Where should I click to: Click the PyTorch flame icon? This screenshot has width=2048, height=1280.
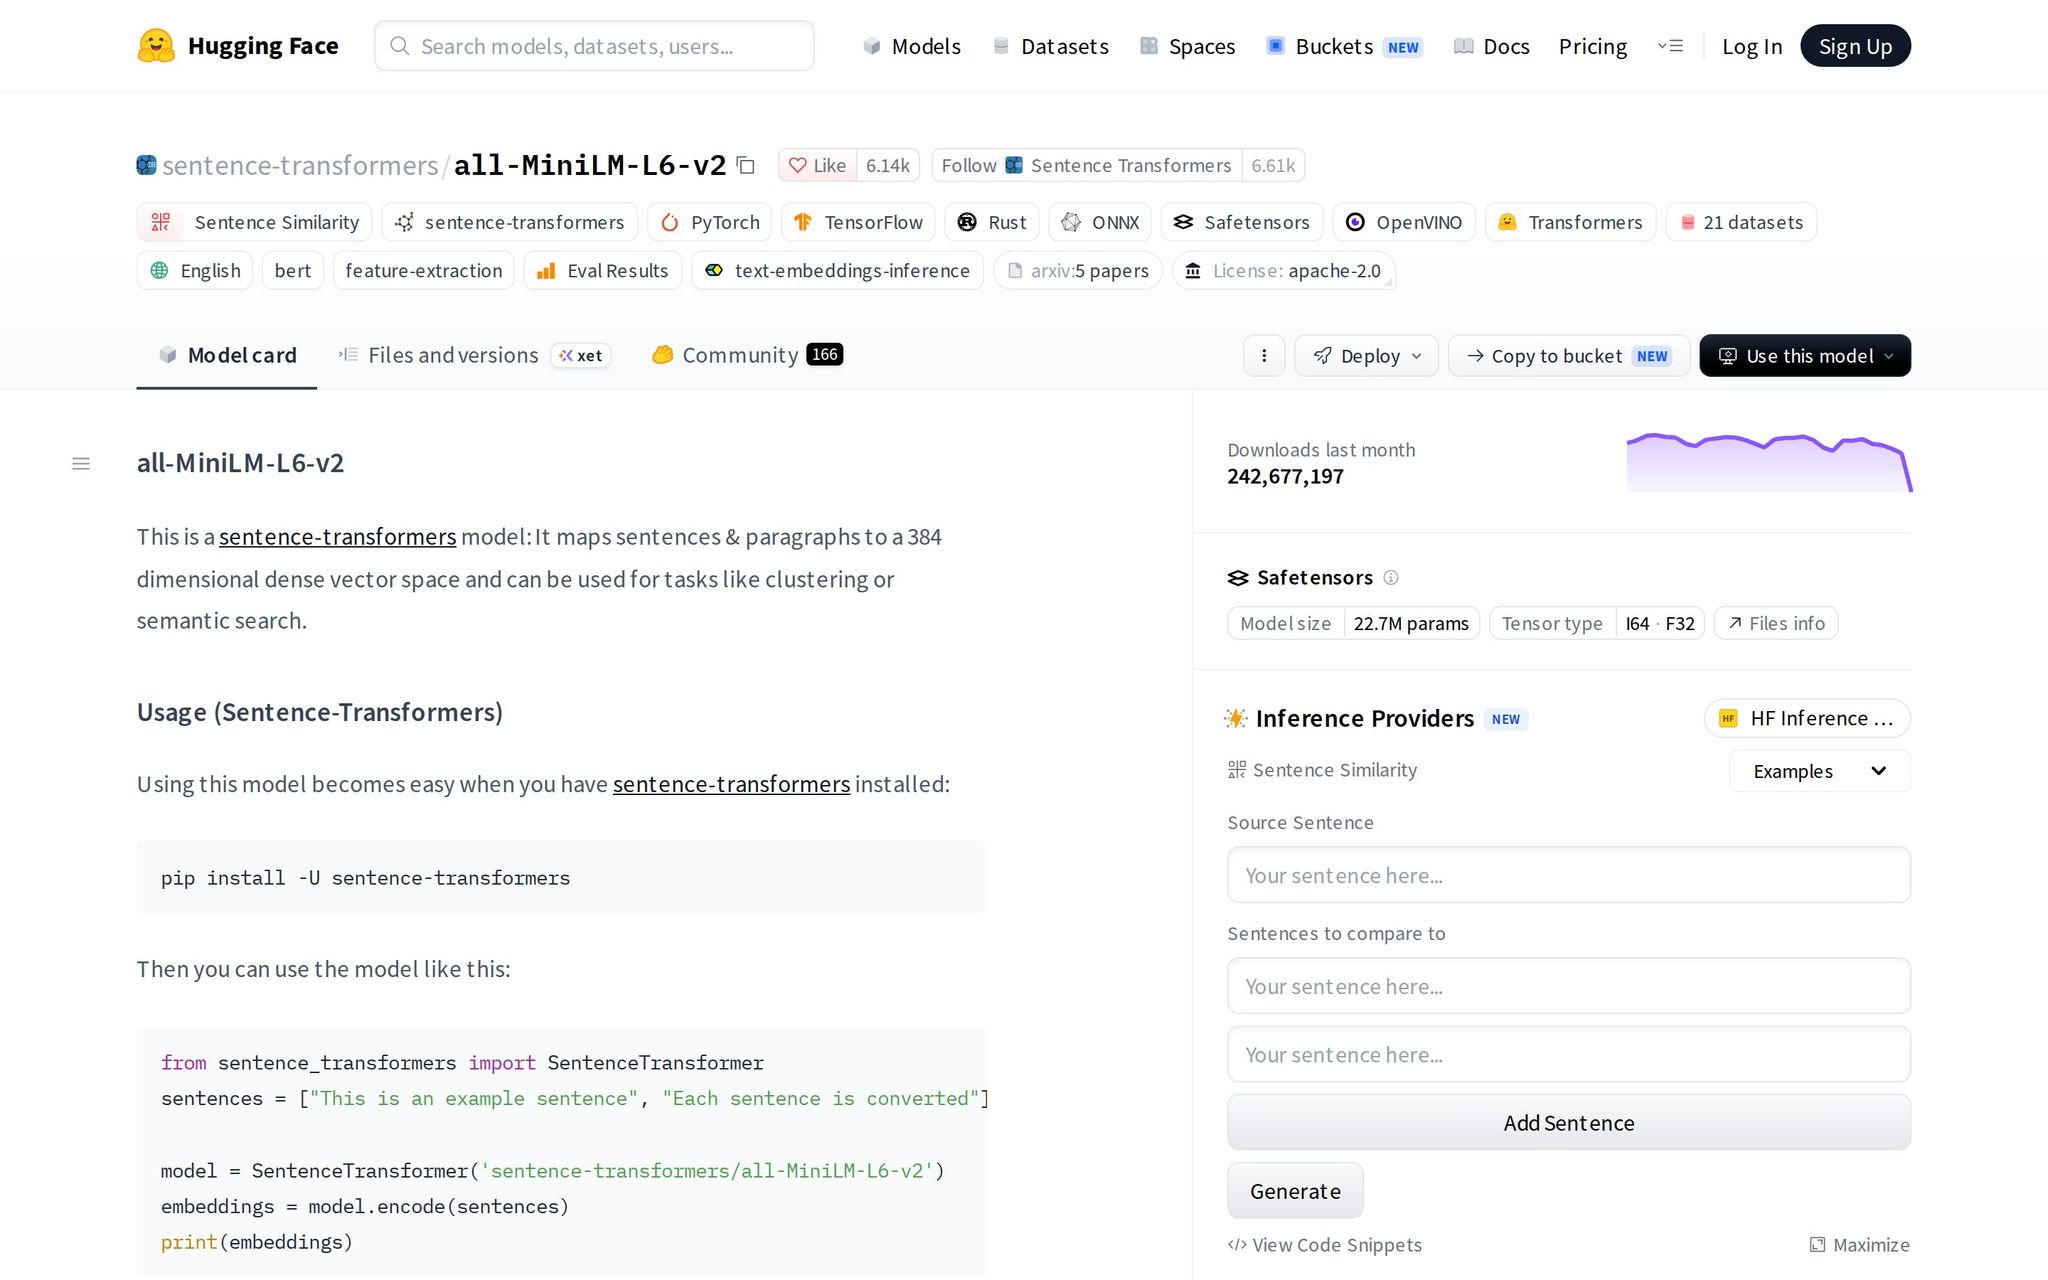click(670, 222)
